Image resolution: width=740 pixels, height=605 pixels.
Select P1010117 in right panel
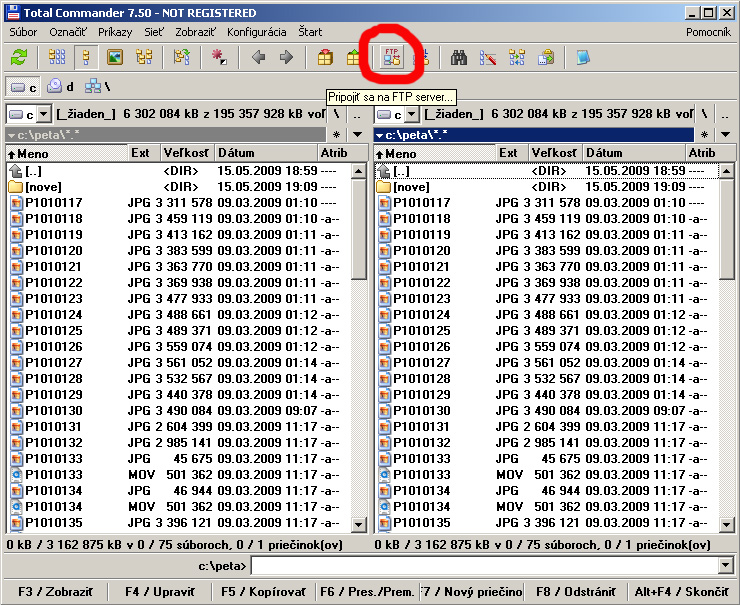547,203
